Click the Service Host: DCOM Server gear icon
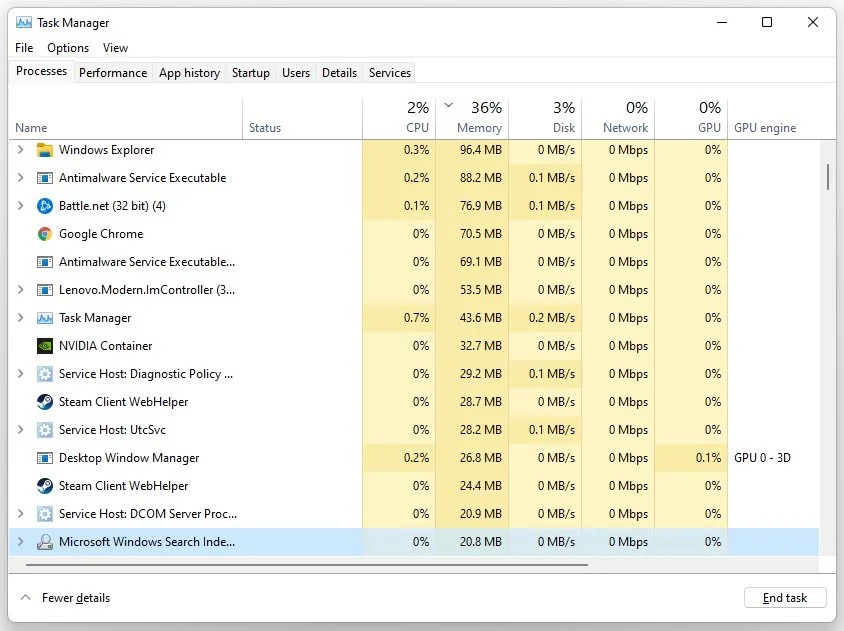The width and height of the screenshot is (844, 631). (45, 514)
